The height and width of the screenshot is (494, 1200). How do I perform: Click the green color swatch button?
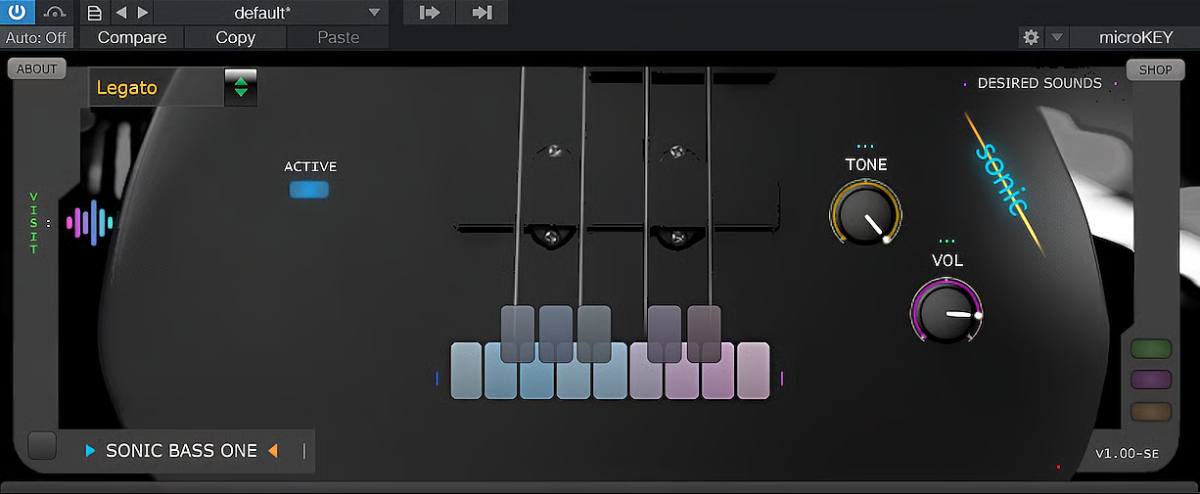[1151, 349]
